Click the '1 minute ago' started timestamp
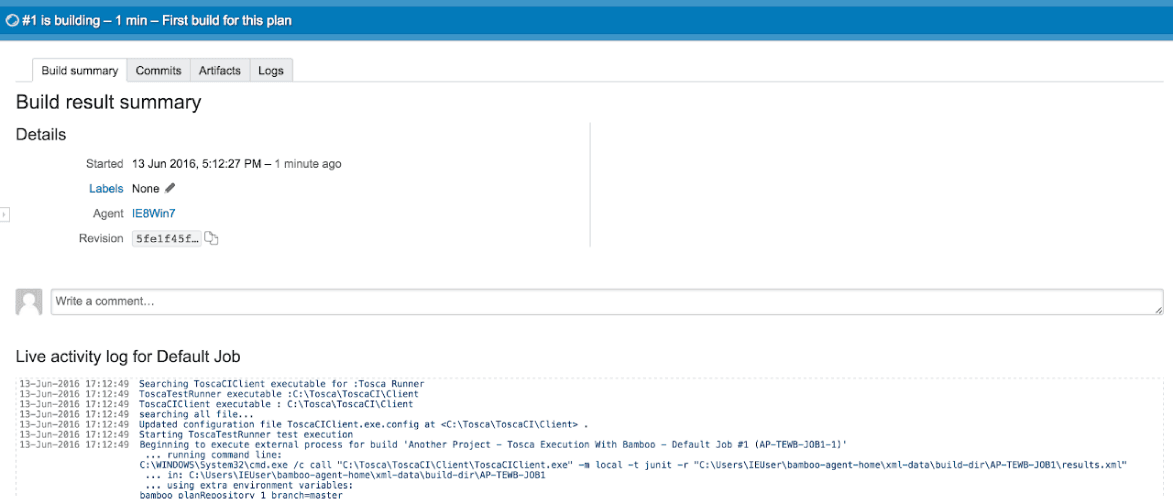Viewport: 1173px width, 499px height. (x=308, y=164)
